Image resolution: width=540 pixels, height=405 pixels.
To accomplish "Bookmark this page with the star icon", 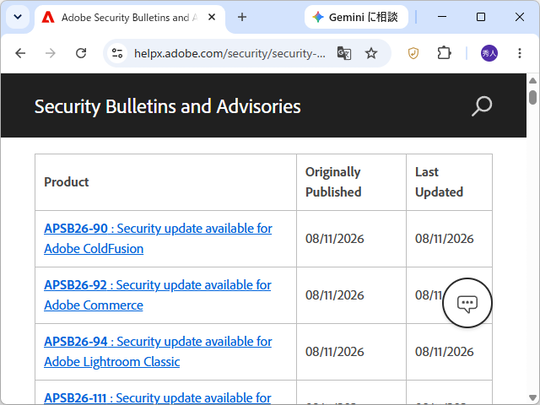I will 371,53.
